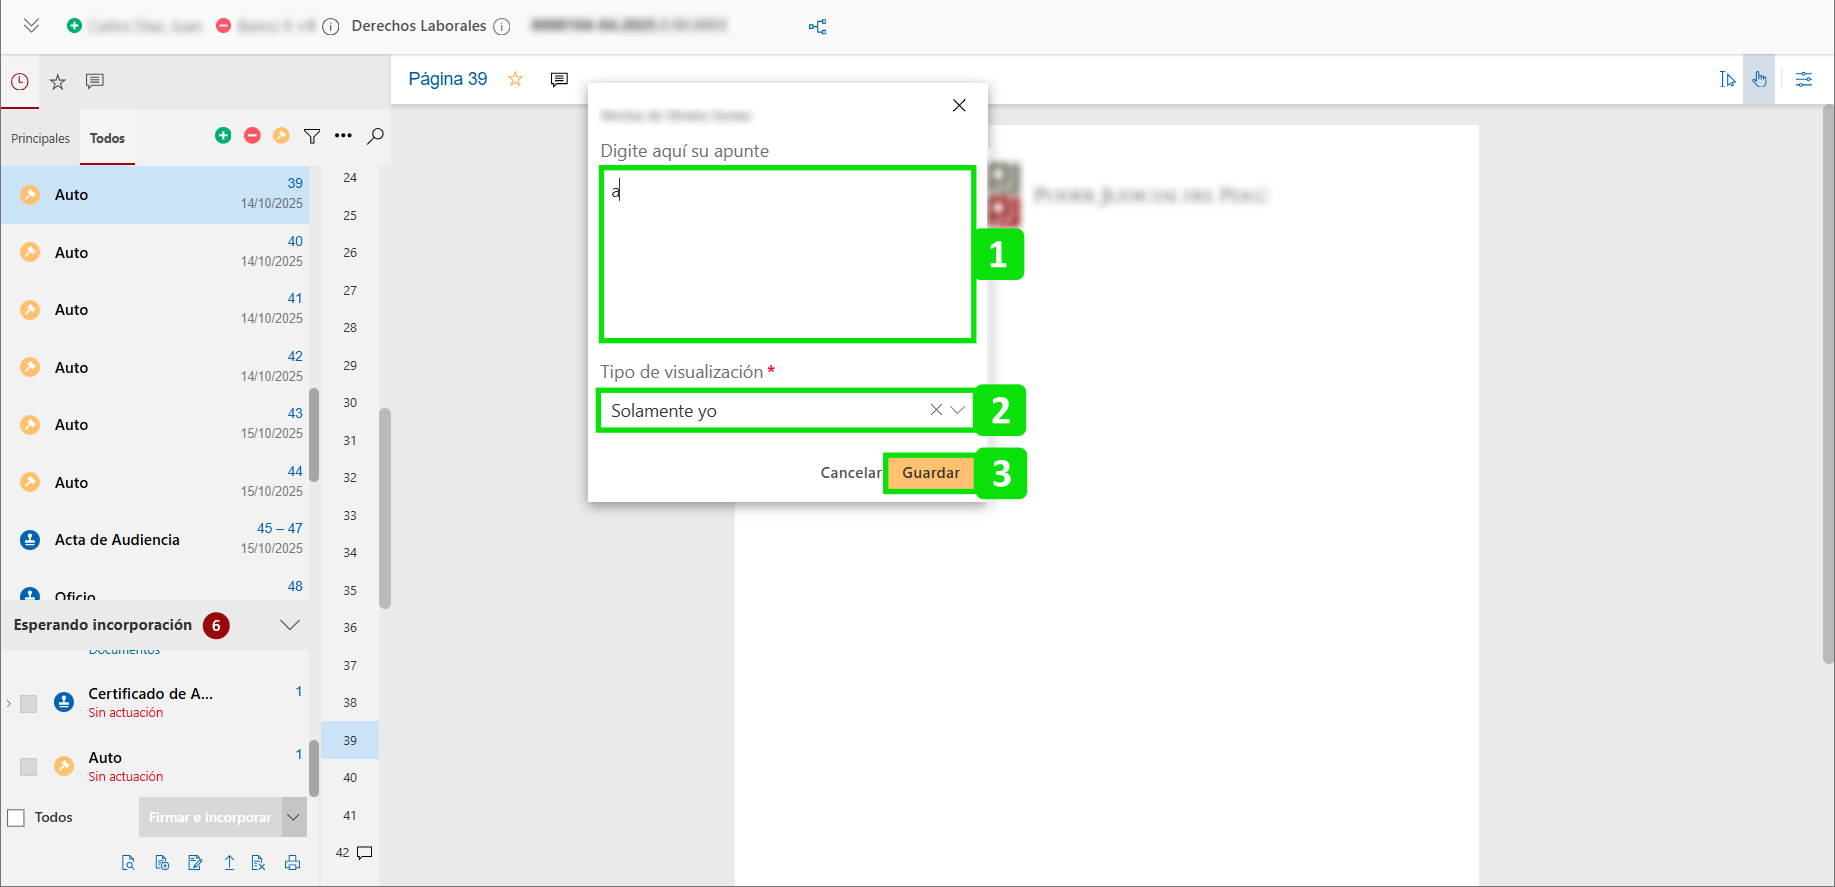Open the Firmar e incorporar dropdown arrow
Viewport: 1835px width, 887px height.
click(294, 817)
